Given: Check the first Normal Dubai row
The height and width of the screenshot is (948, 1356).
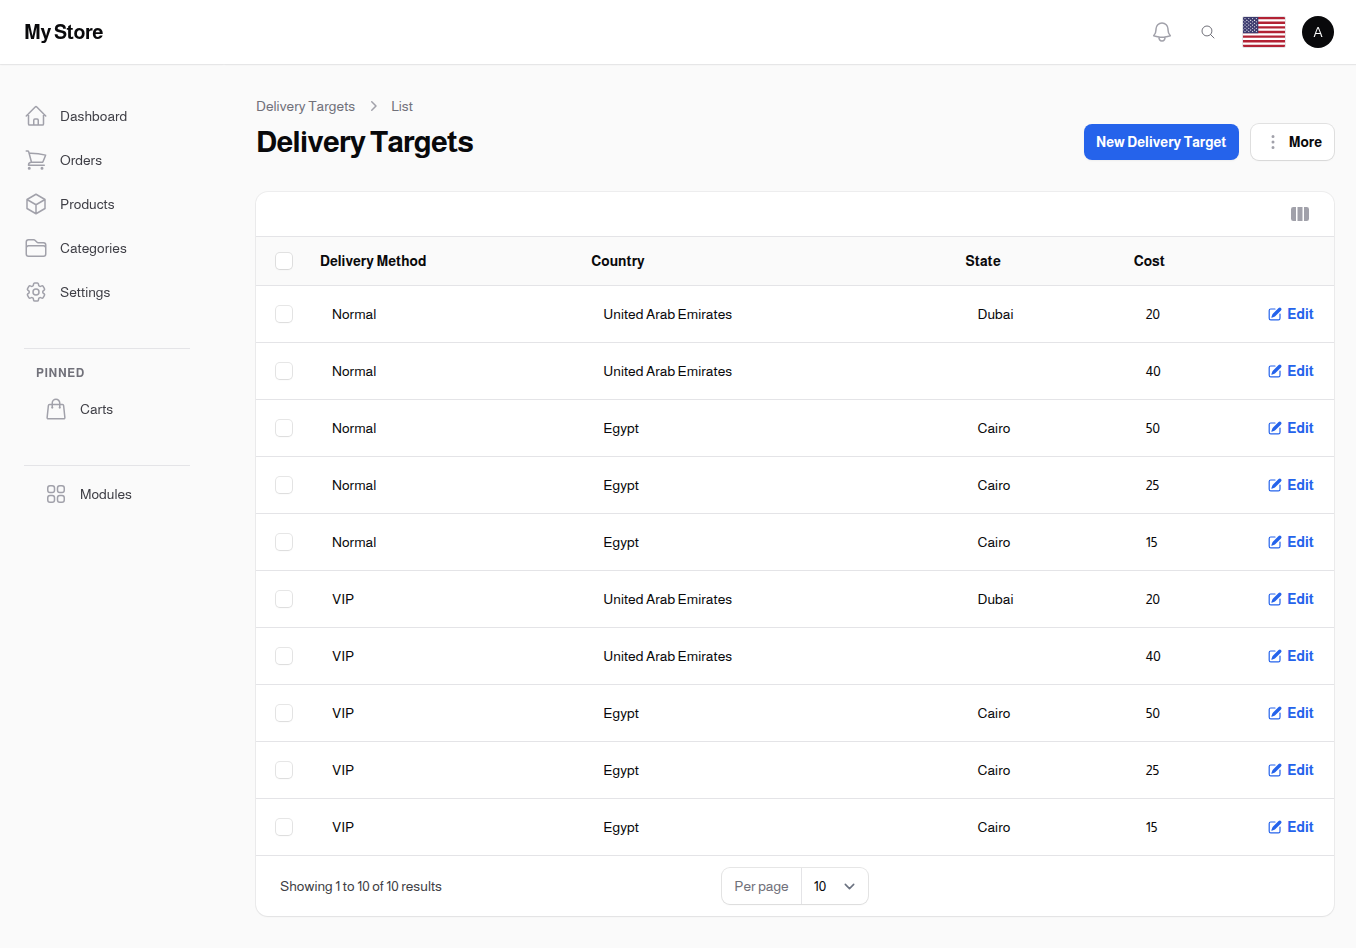Looking at the screenshot, I should [284, 313].
